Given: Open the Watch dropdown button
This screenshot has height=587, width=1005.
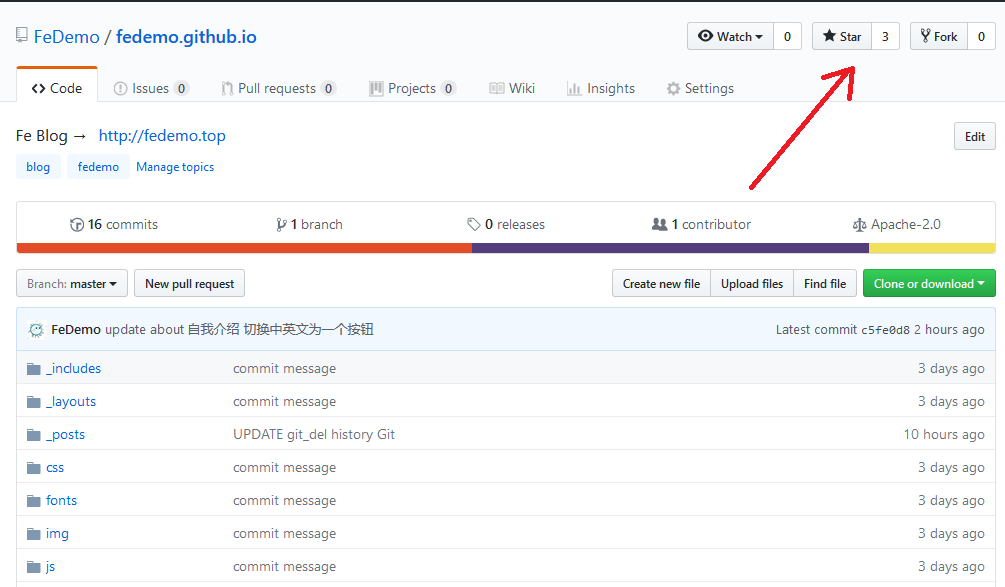Looking at the screenshot, I should coord(730,37).
